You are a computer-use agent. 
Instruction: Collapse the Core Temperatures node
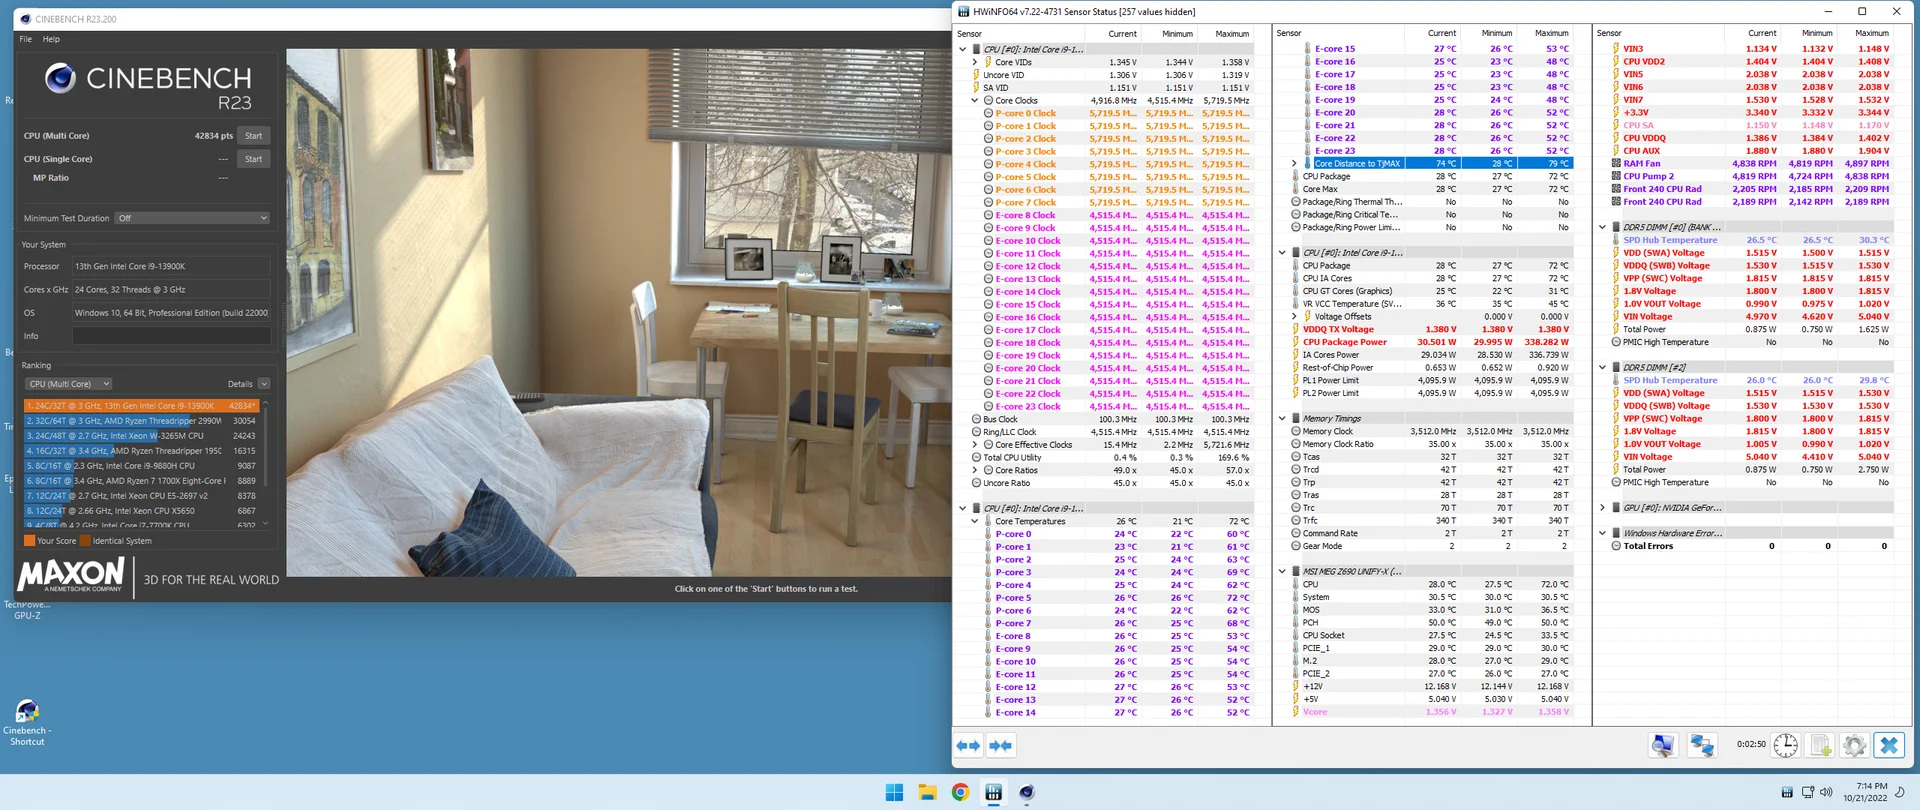tap(975, 521)
